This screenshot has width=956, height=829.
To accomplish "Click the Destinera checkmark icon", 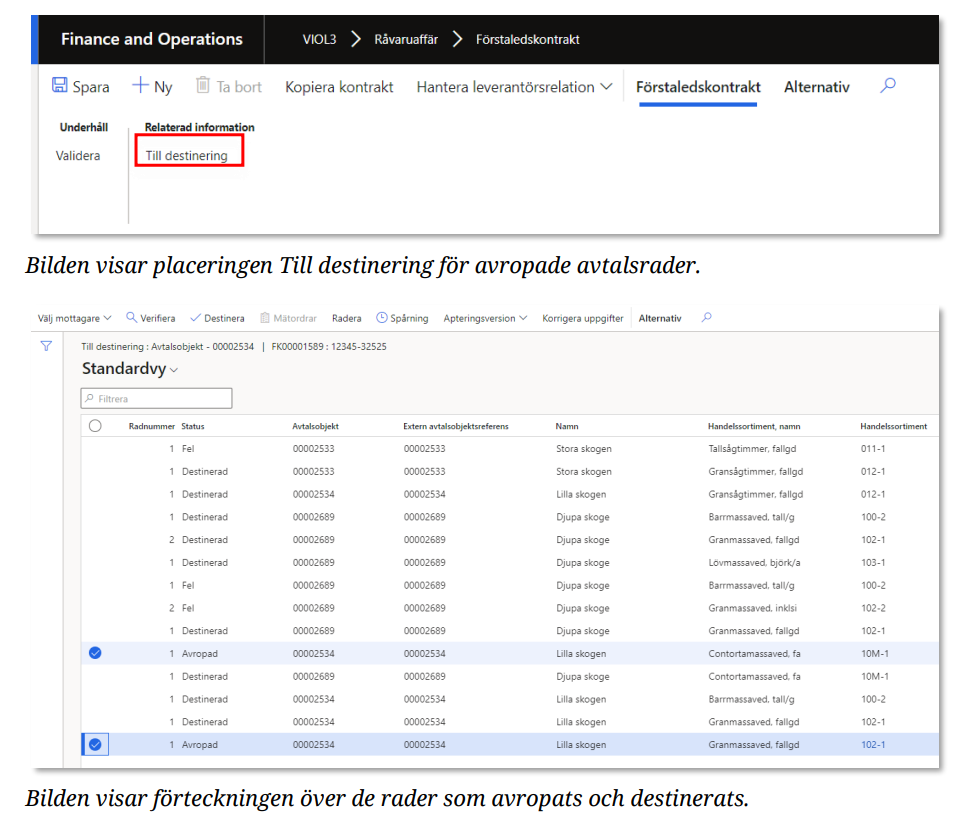I will tap(195, 318).
